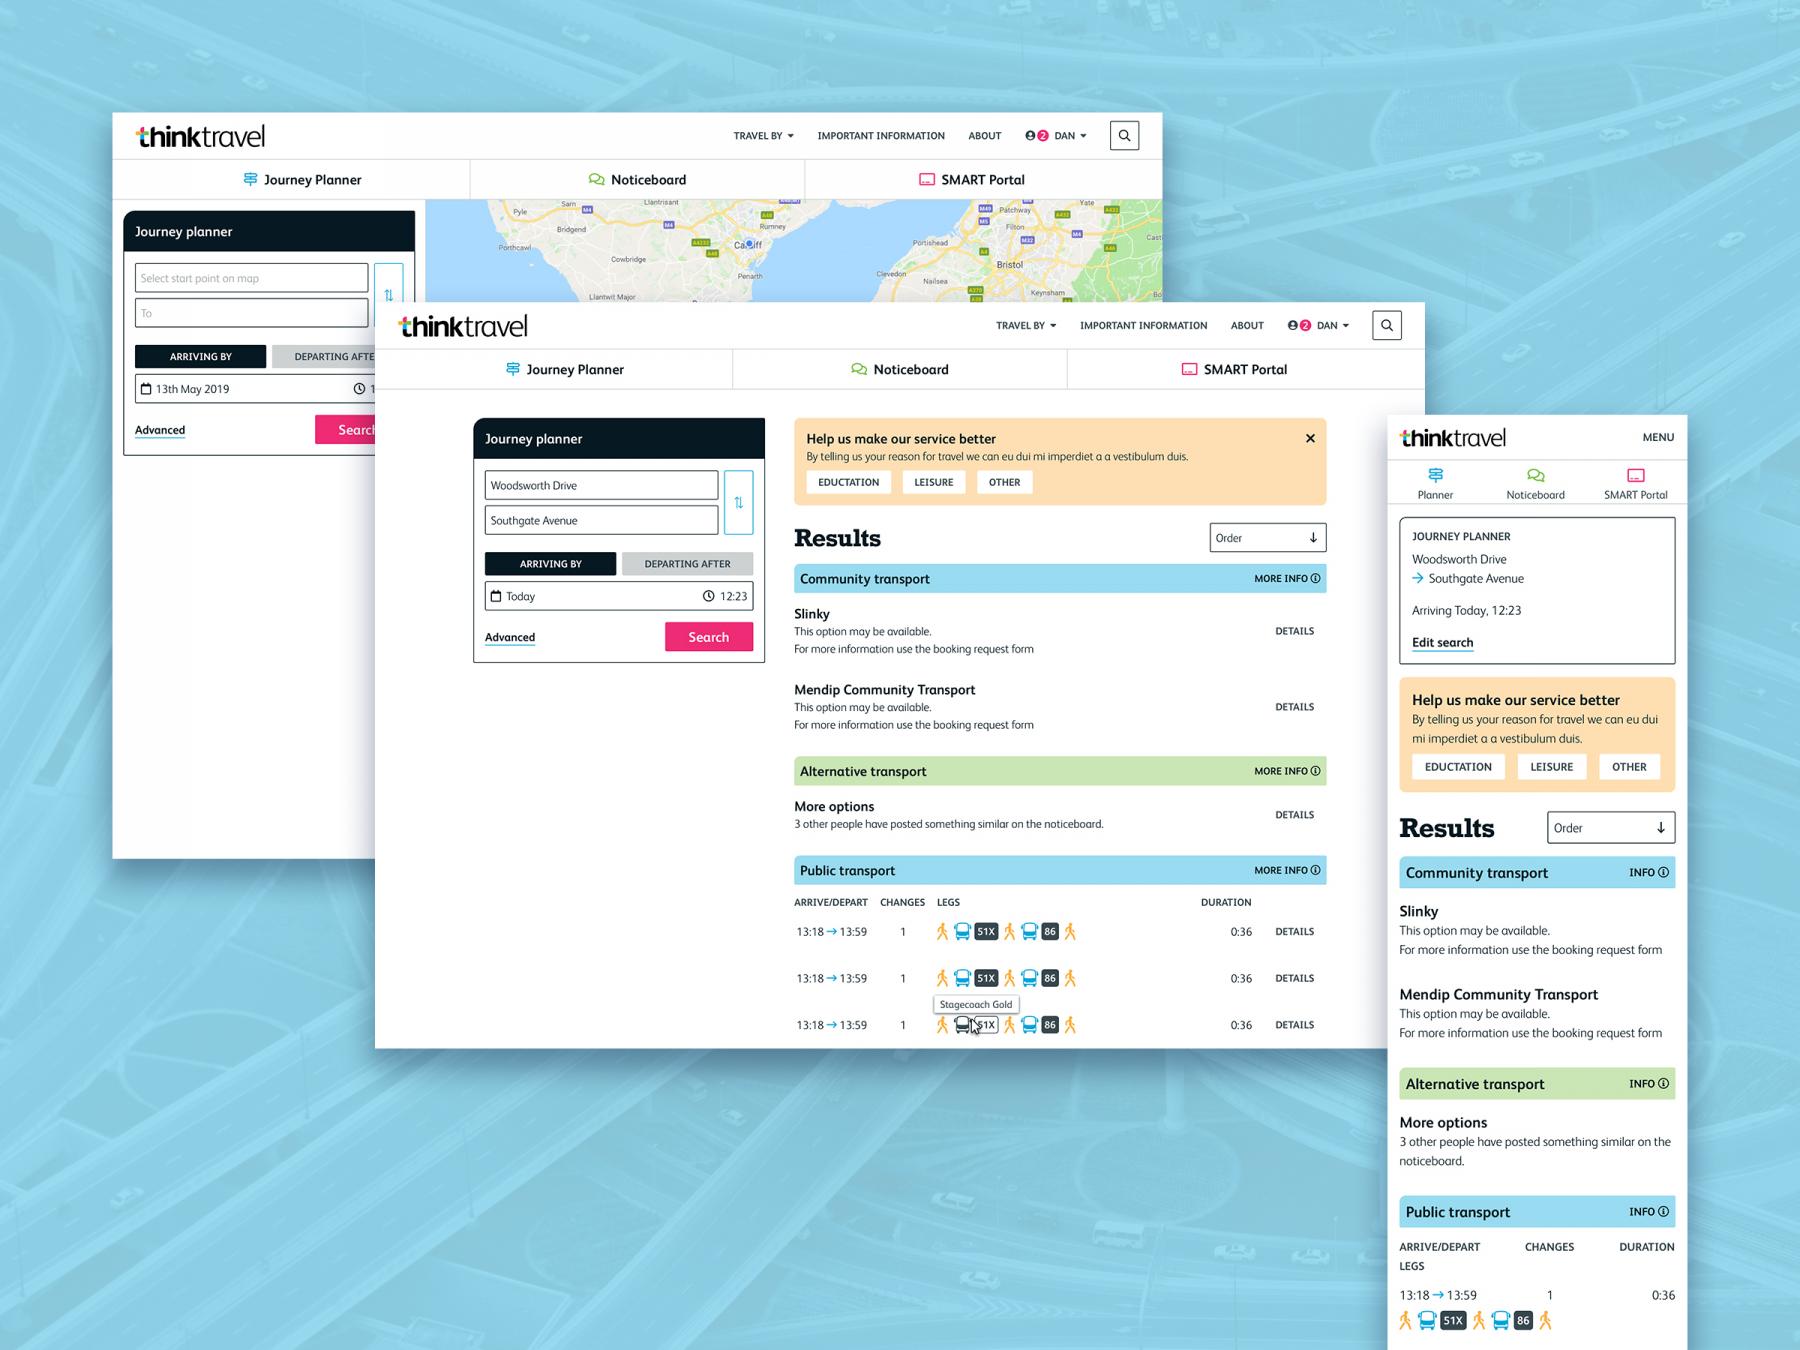The image size is (1800, 1350).
Task: Click the thinktravel logo in mobile view
Action: (x=1453, y=437)
